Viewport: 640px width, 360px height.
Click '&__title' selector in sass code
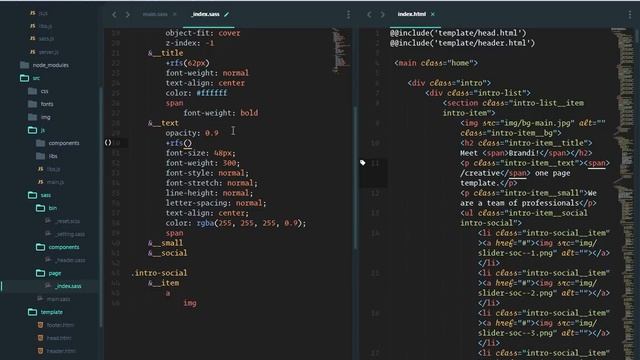(x=166, y=53)
